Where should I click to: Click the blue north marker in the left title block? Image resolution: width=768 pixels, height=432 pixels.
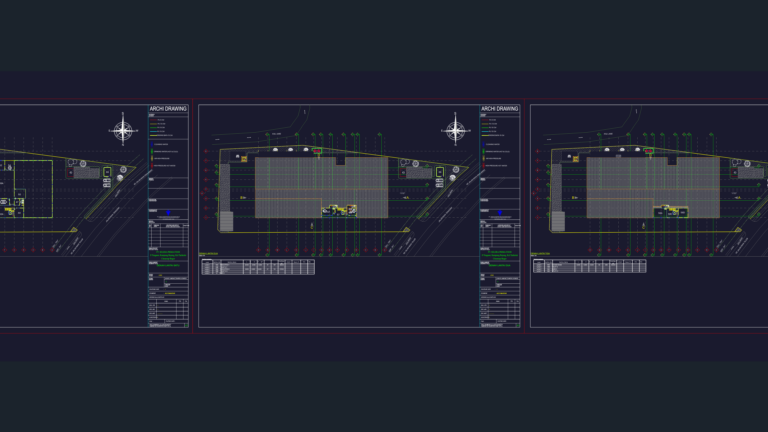[x=168, y=213]
